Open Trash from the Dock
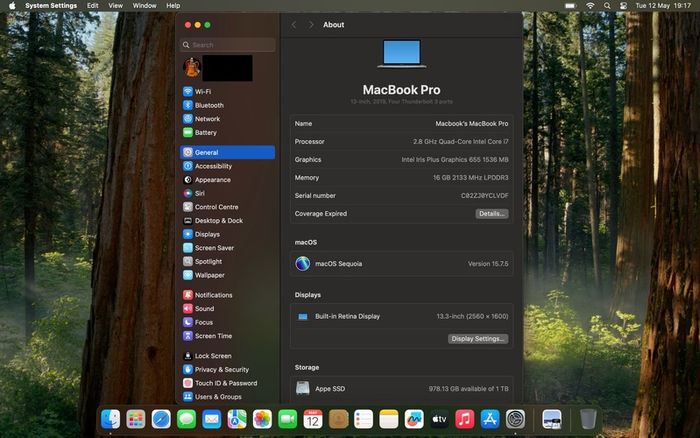700x438 pixels. (588, 419)
